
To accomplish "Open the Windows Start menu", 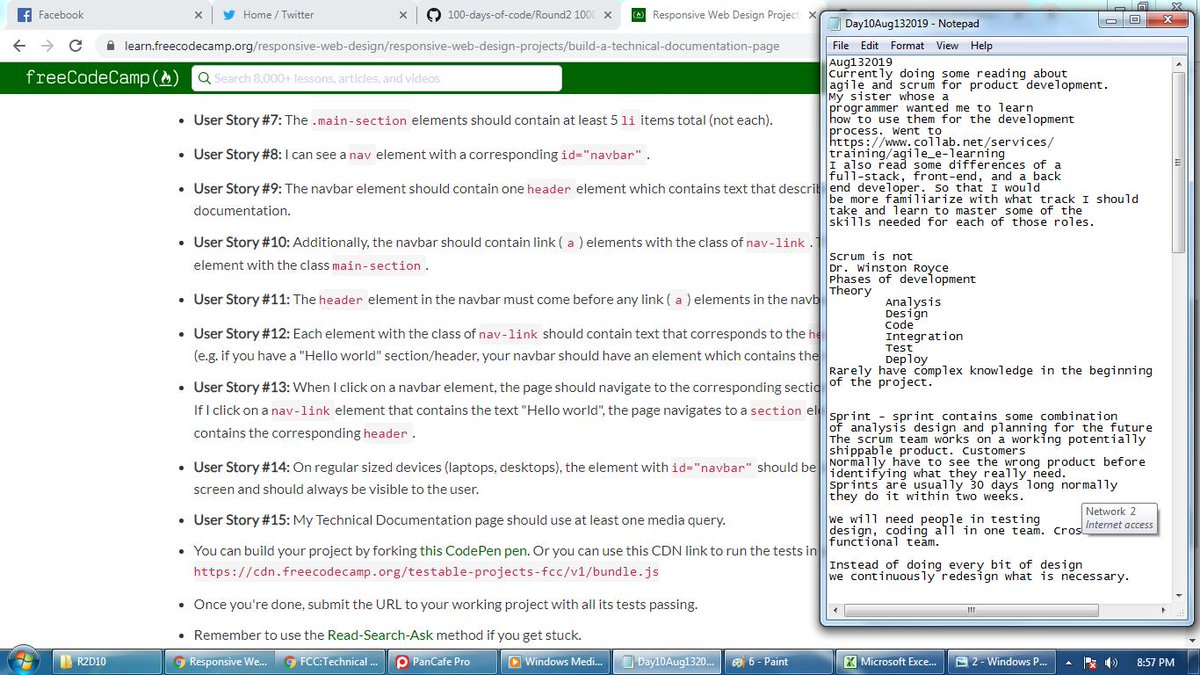I will (24, 661).
